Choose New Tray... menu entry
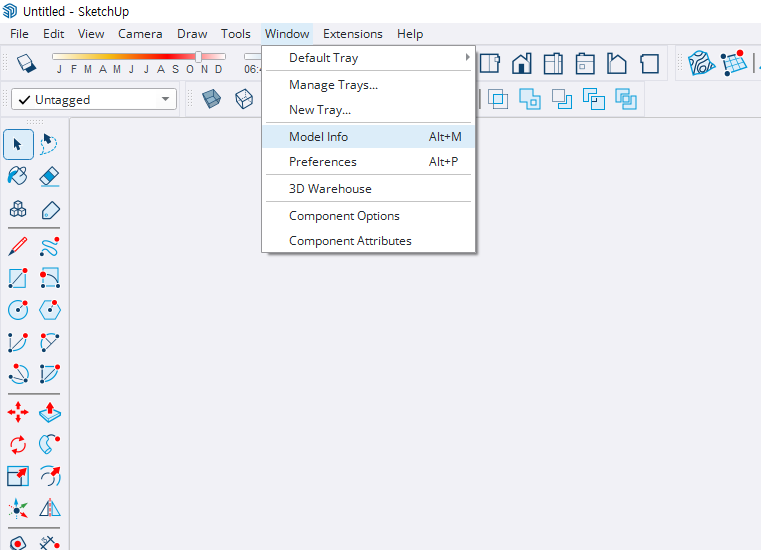Screen dimensions: 761x550 (368, 110)
